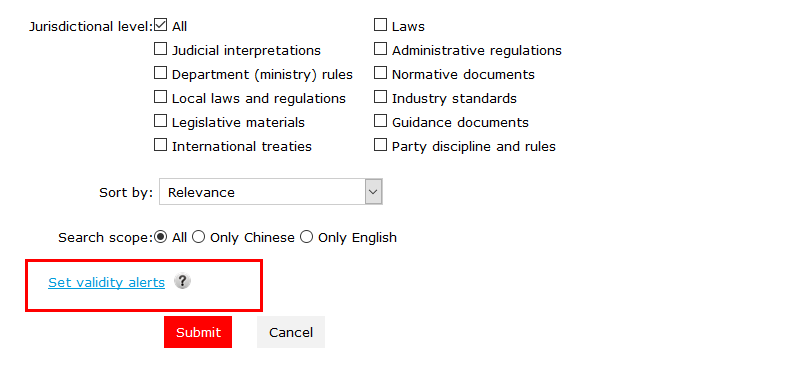Check the Normative documents option
The width and height of the screenshot is (804, 372).
[x=380, y=73]
